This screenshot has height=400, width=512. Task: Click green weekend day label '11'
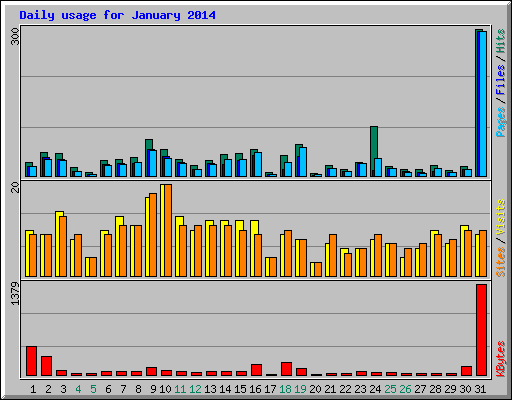point(180,389)
